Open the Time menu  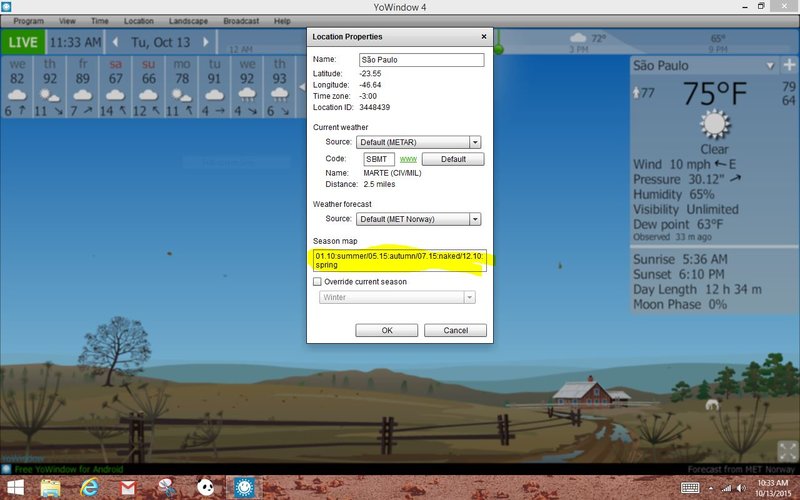pos(99,21)
